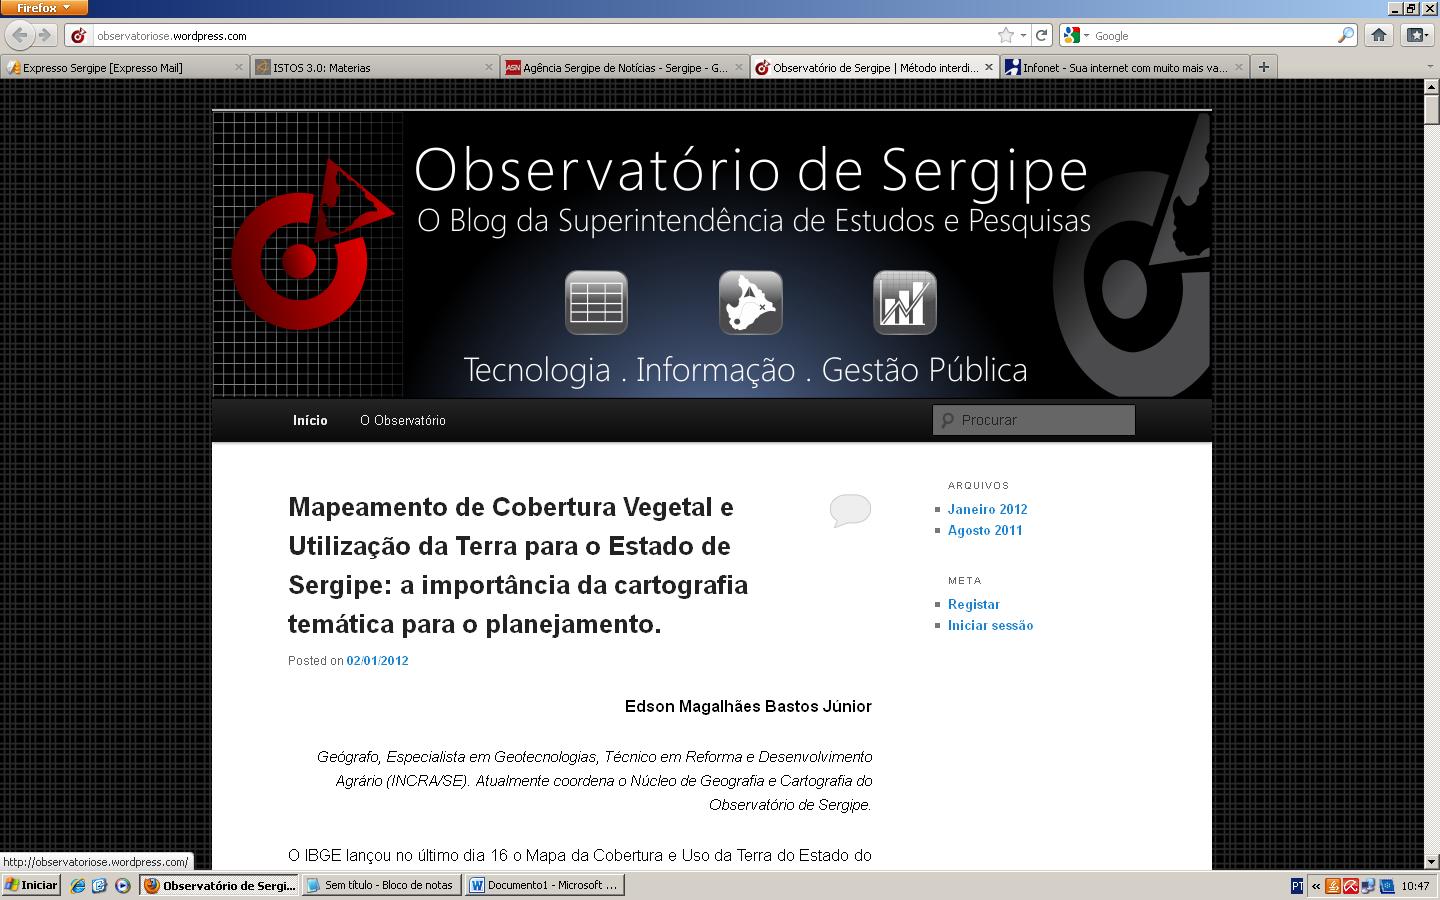The width and height of the screenshot is (1440, 900).
Task: Click the vertical scrollbar up arrow
Action: click(x=1431, y=87)
